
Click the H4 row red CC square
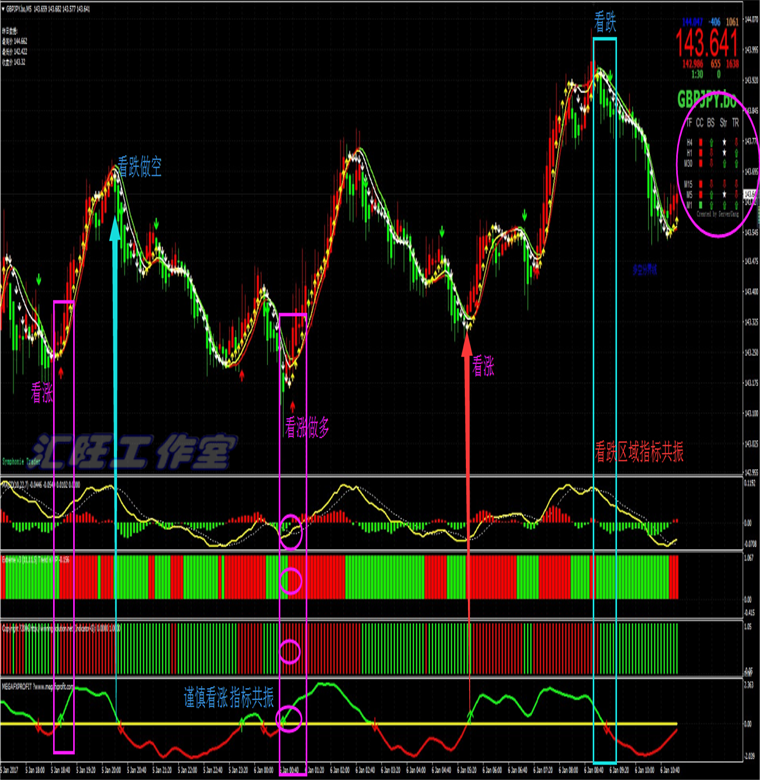[x=700, y=141]
